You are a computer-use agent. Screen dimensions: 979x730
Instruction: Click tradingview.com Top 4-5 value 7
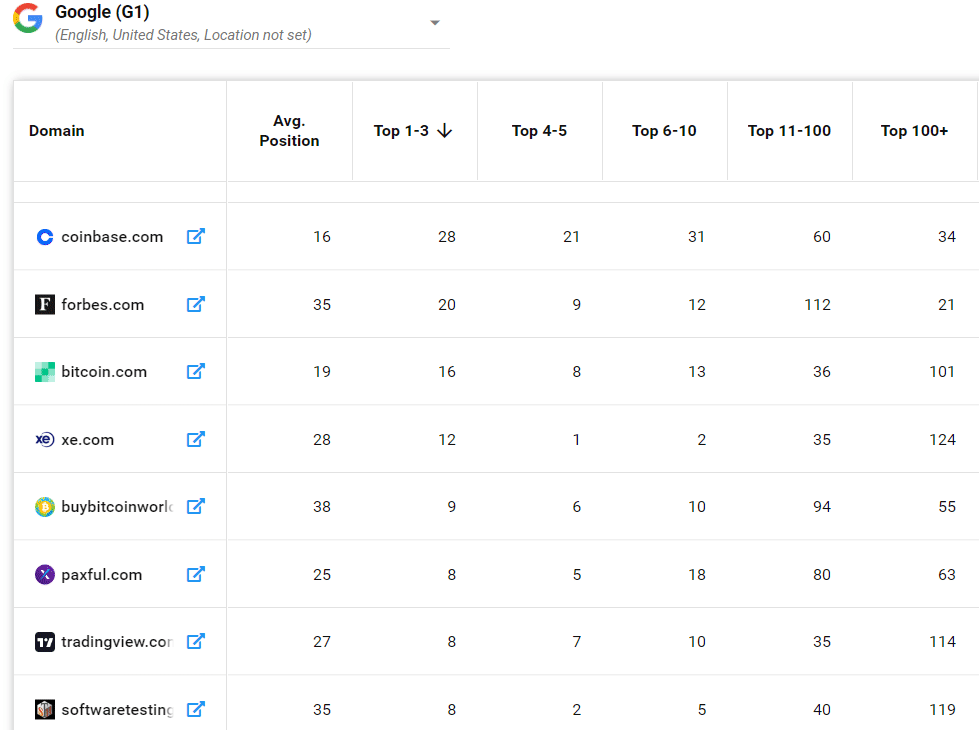576,641
